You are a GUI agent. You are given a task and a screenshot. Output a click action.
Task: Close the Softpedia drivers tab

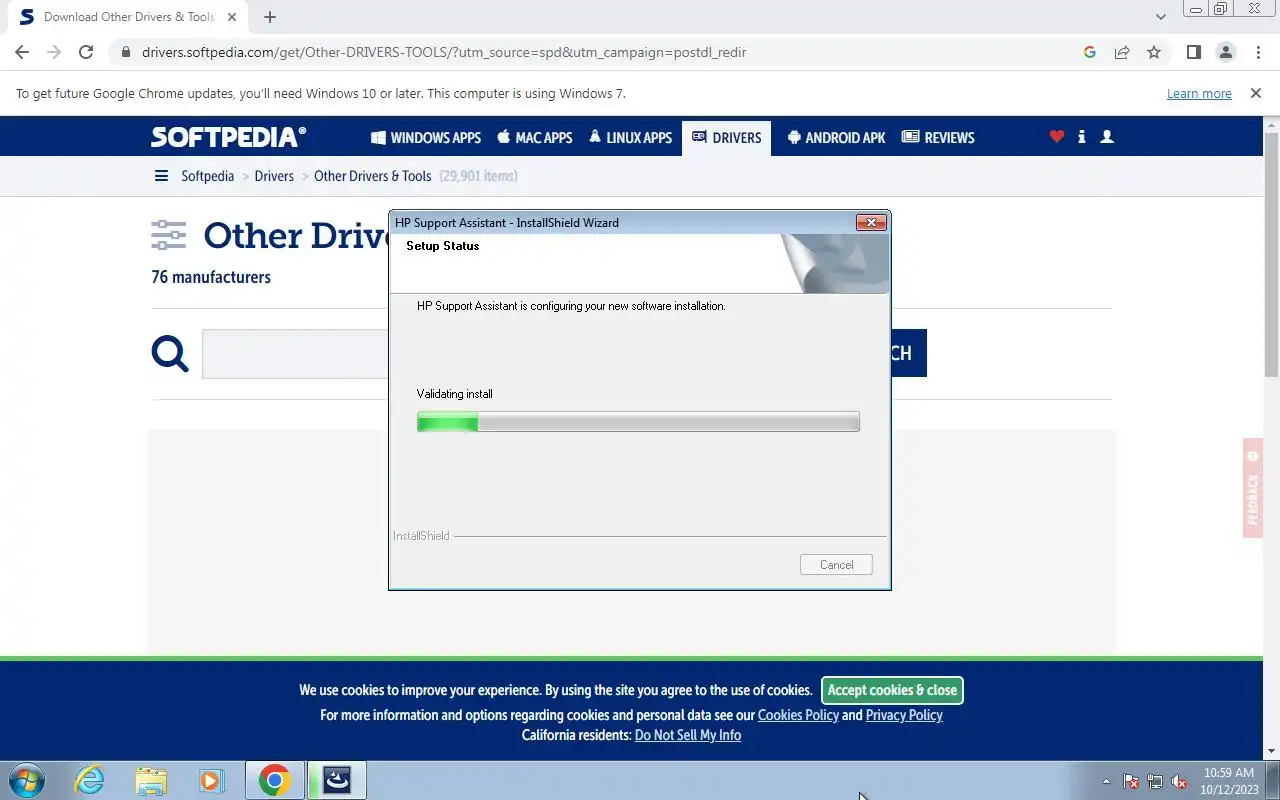click(x=232, y=17)
